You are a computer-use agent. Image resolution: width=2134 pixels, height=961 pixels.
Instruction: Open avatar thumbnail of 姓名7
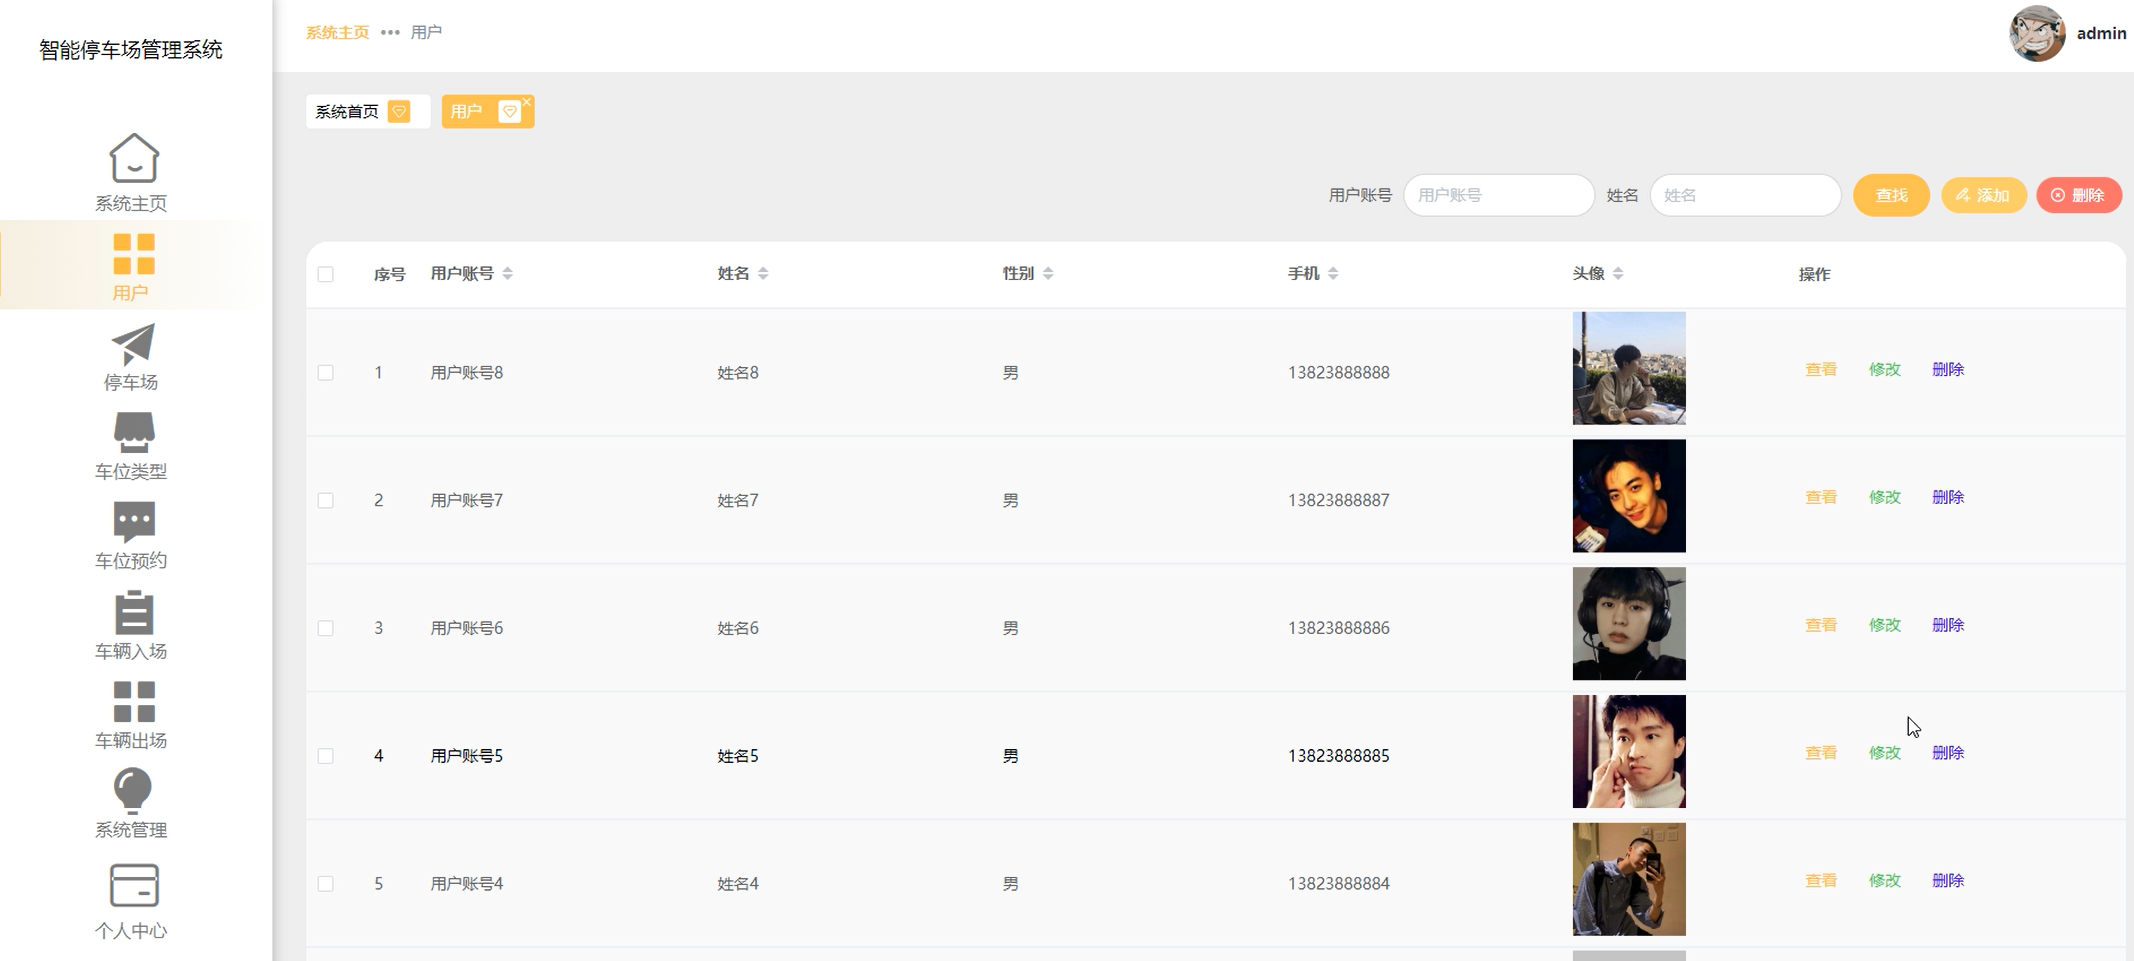pos(1629,496)
